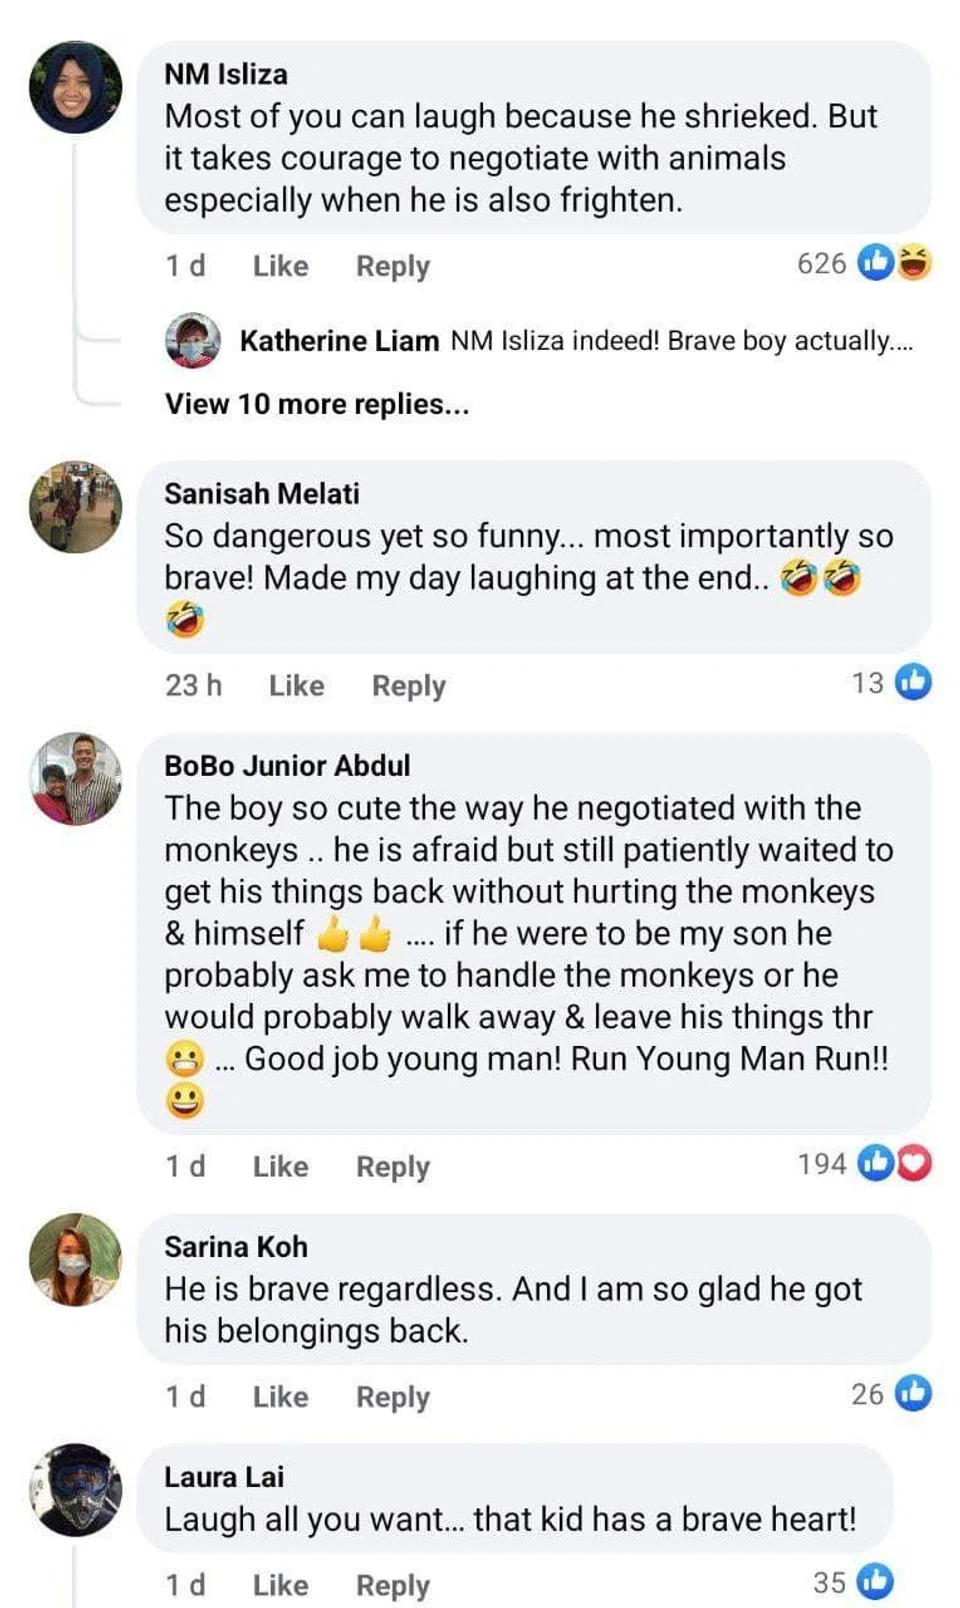960x1608 pixels.
Task: Reply to Sarina Koh's comment
Action: click(393, 1397)
